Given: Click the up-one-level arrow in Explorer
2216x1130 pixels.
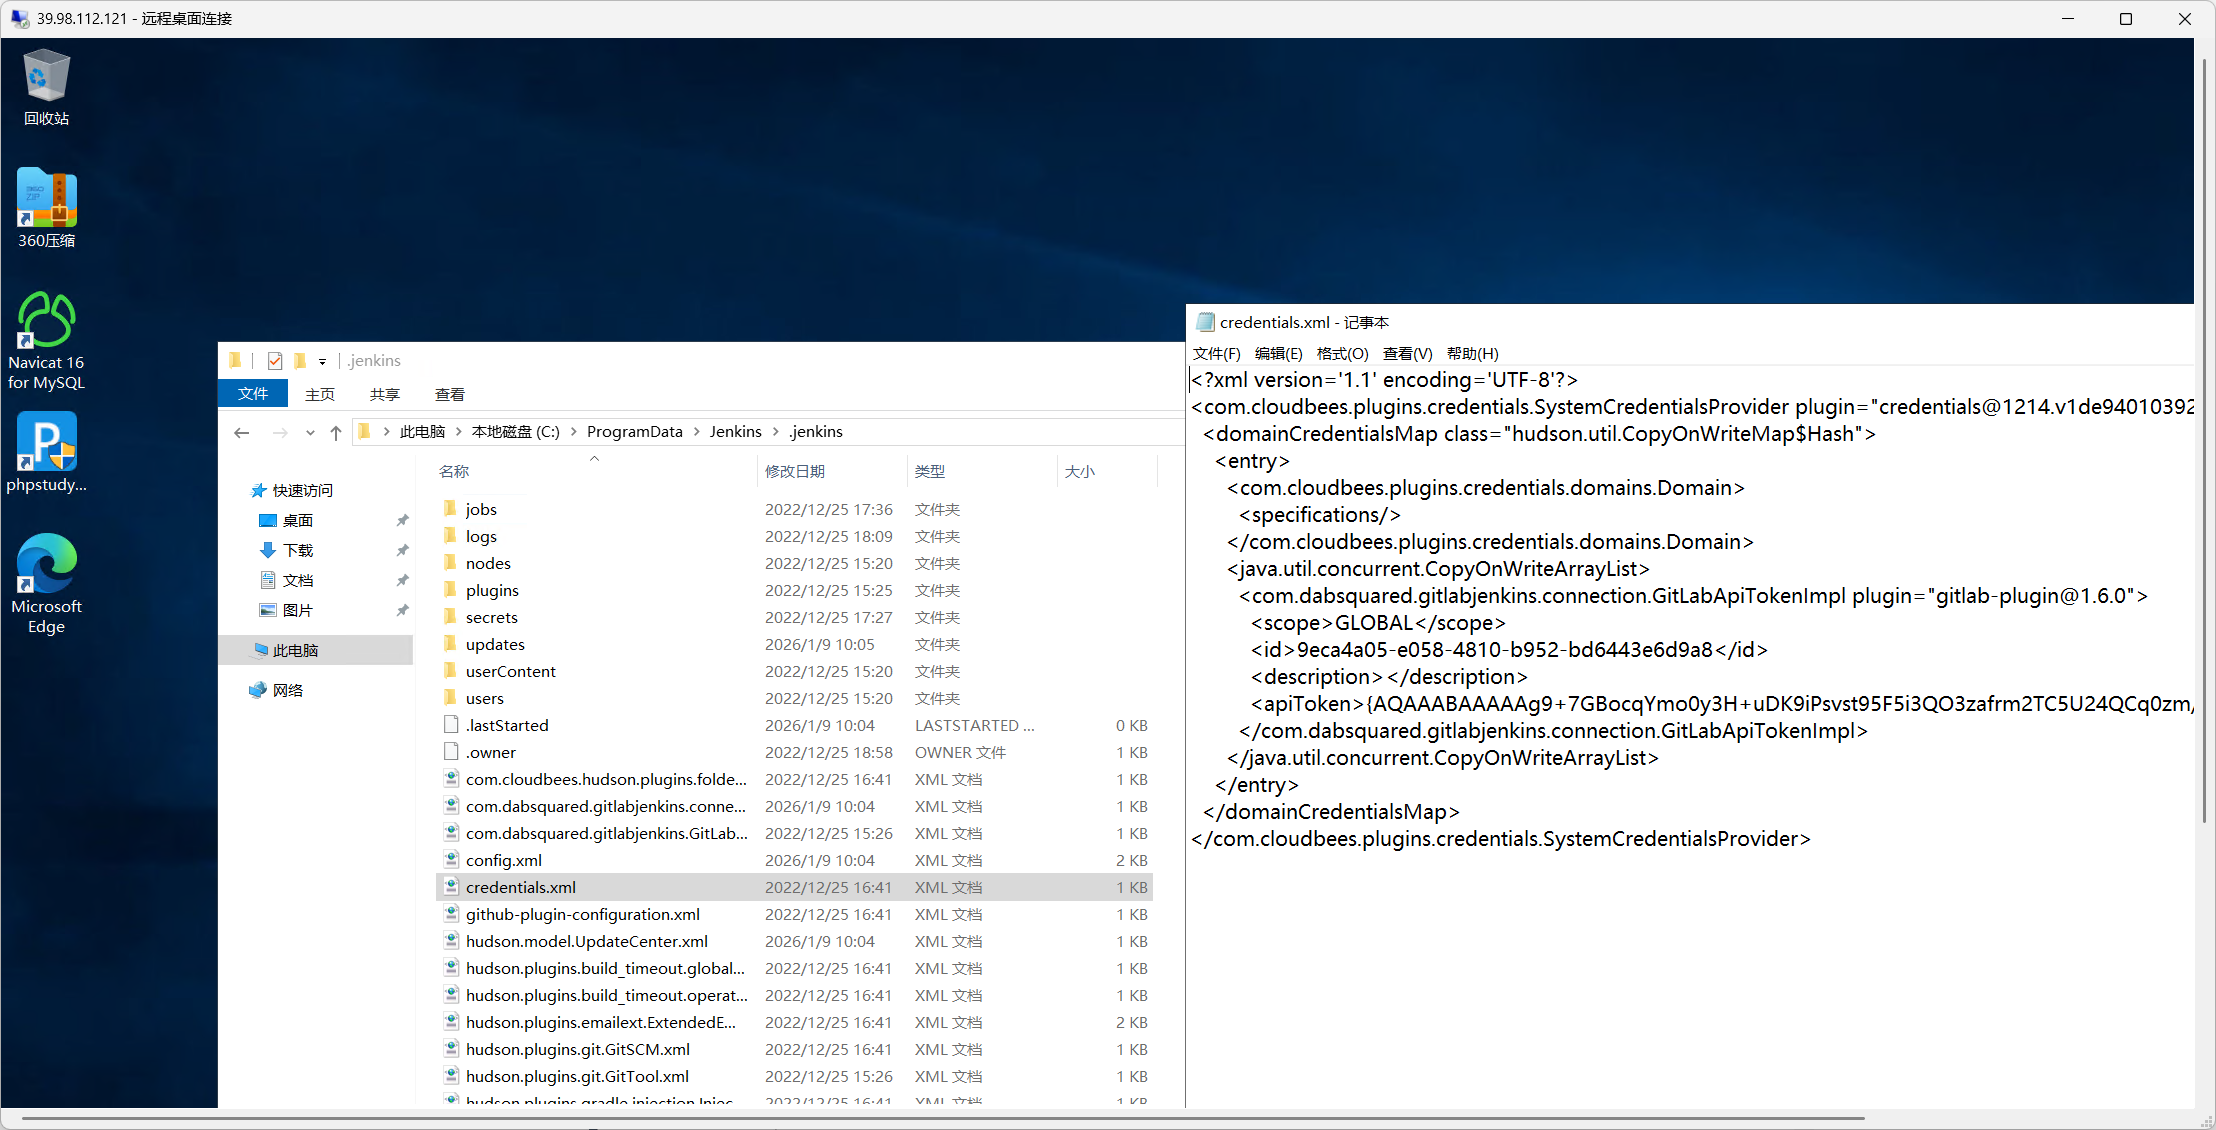Looking at the screenshot, I should [x=336, y=432].
